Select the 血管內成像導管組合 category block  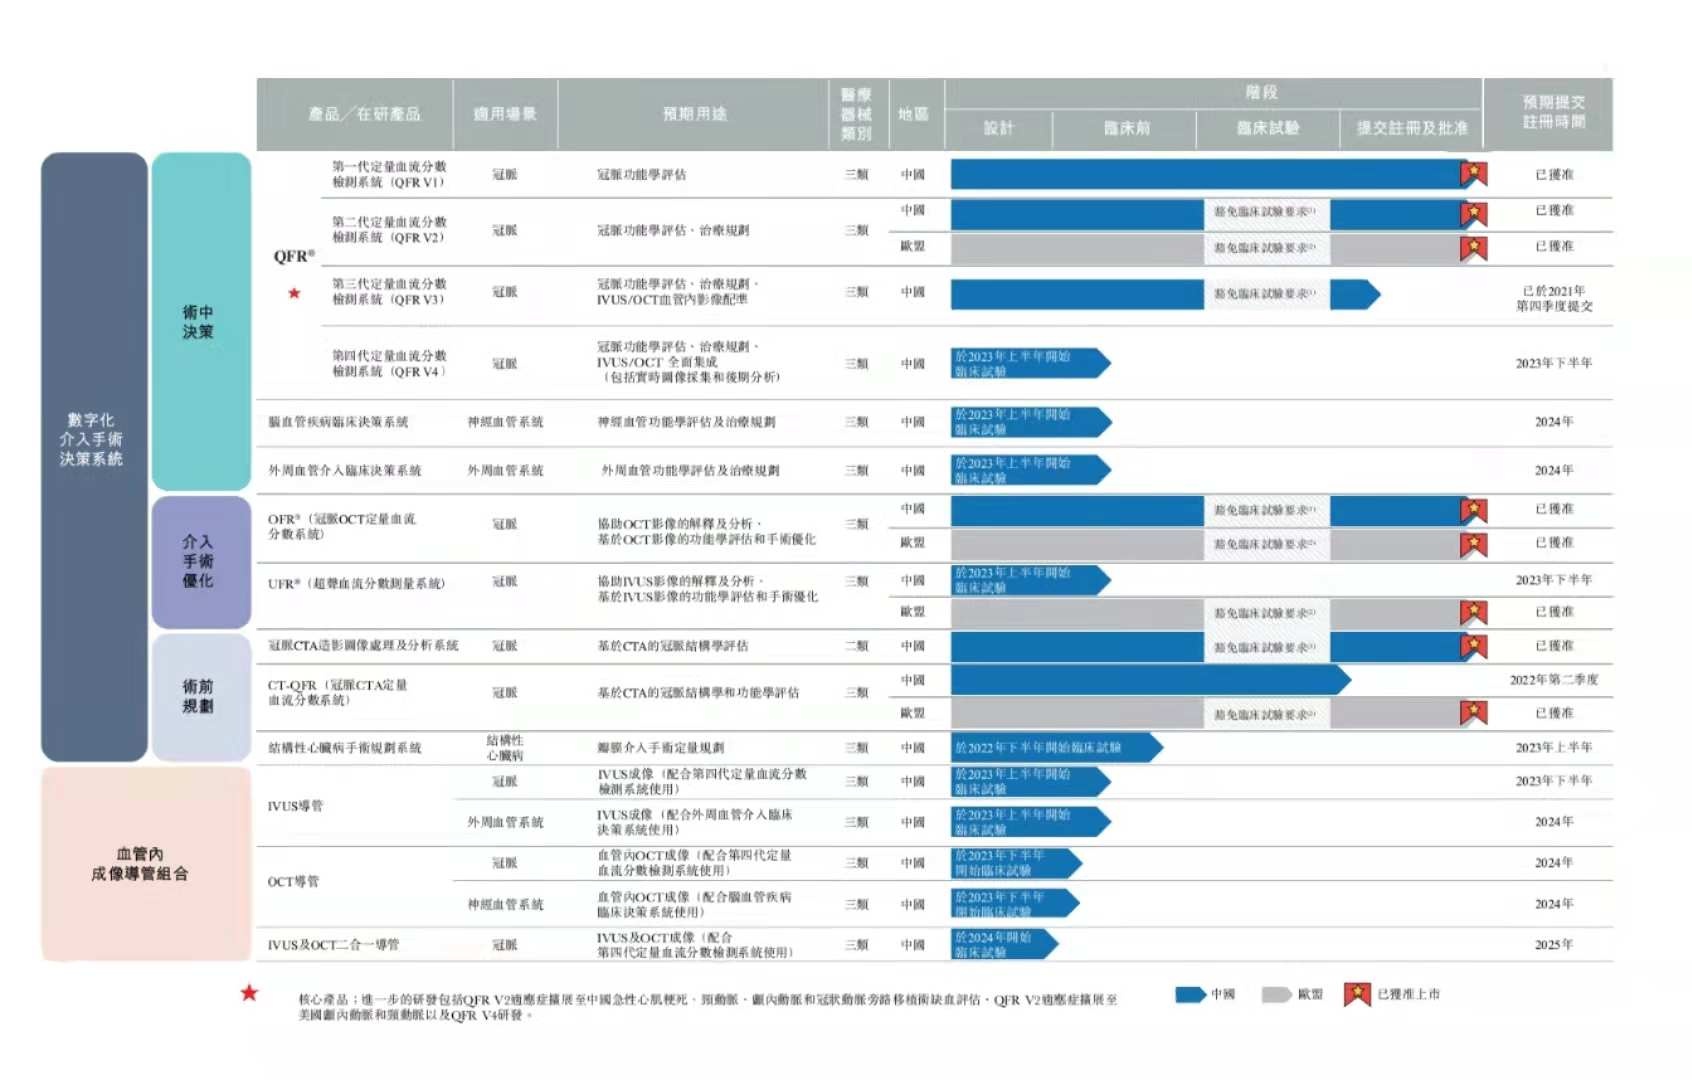(145, 864)
